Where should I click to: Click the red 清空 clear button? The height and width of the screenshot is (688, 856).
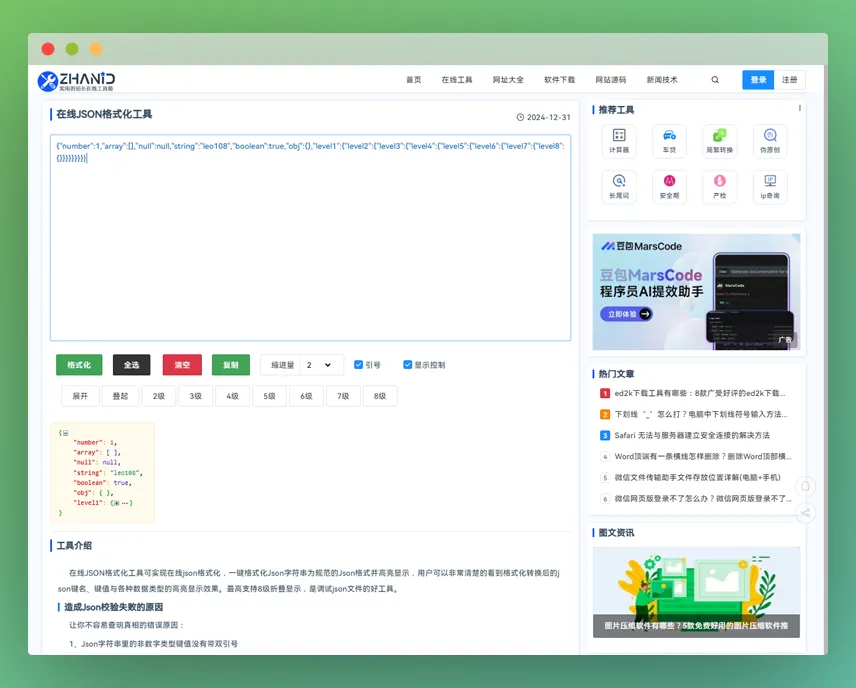pos(182,364)
